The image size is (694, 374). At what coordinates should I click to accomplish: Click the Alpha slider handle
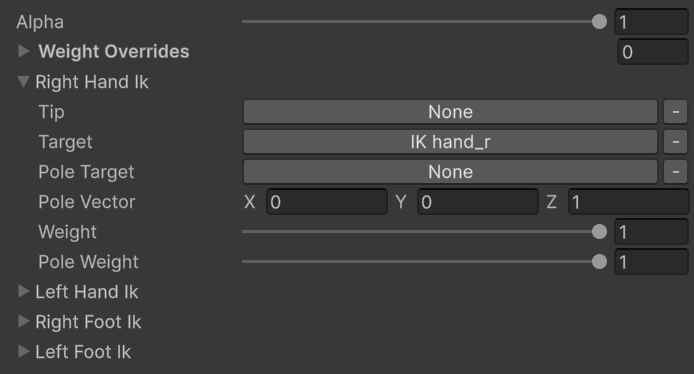599,21
